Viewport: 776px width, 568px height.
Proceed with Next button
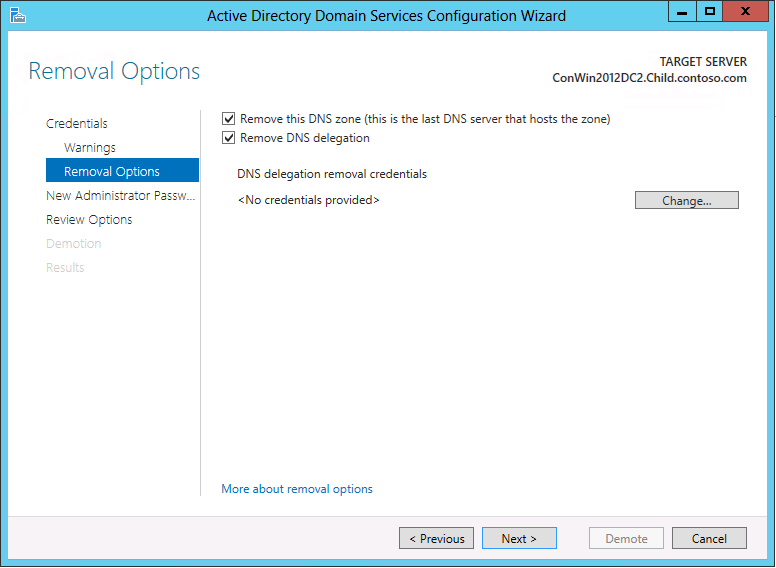pos(519,538)
